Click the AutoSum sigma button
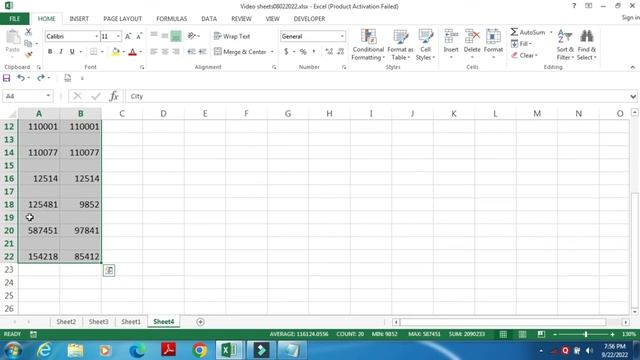 tap(527, 32)
